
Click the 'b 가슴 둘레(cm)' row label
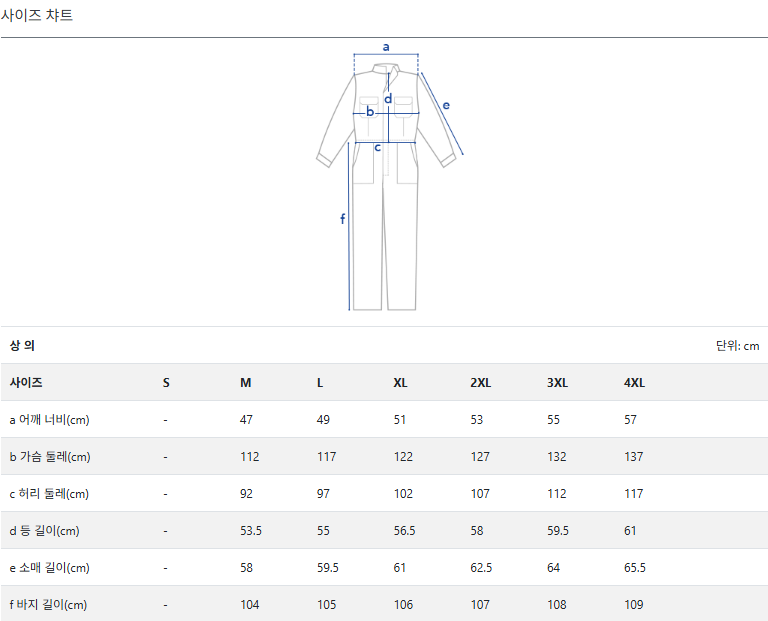50,457
